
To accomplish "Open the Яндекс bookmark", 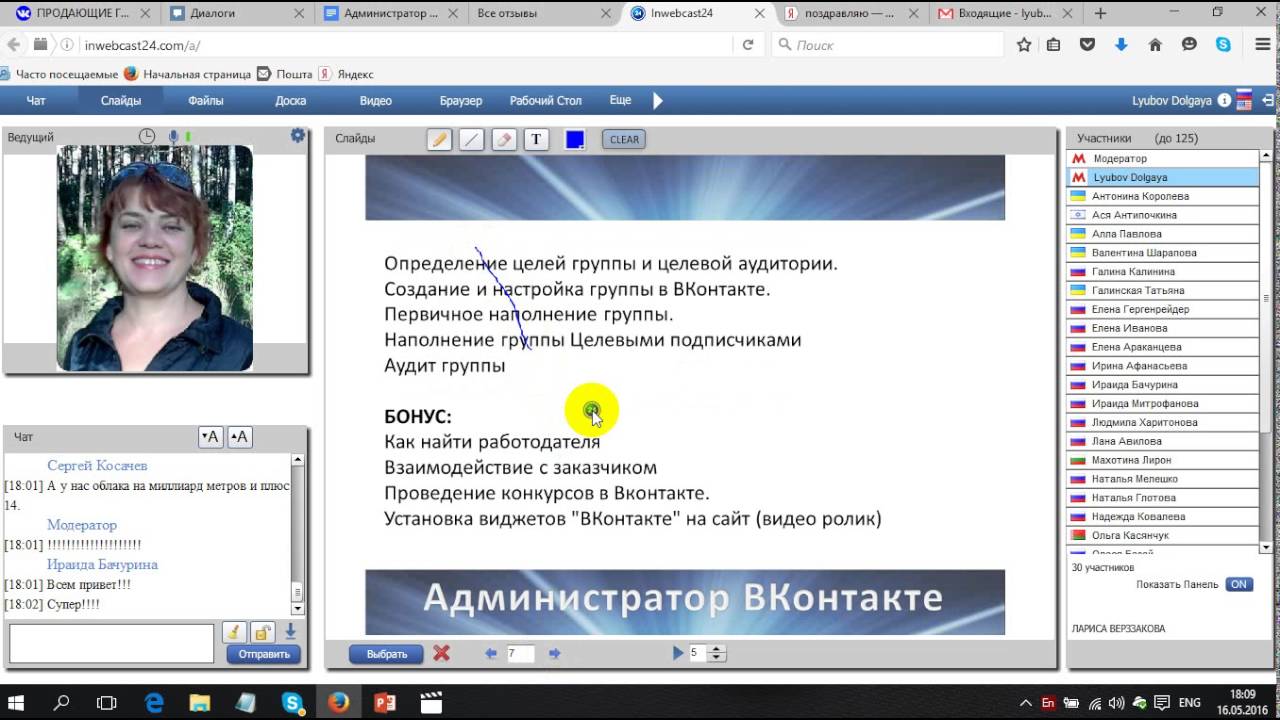I will click(x=346, y=74).
